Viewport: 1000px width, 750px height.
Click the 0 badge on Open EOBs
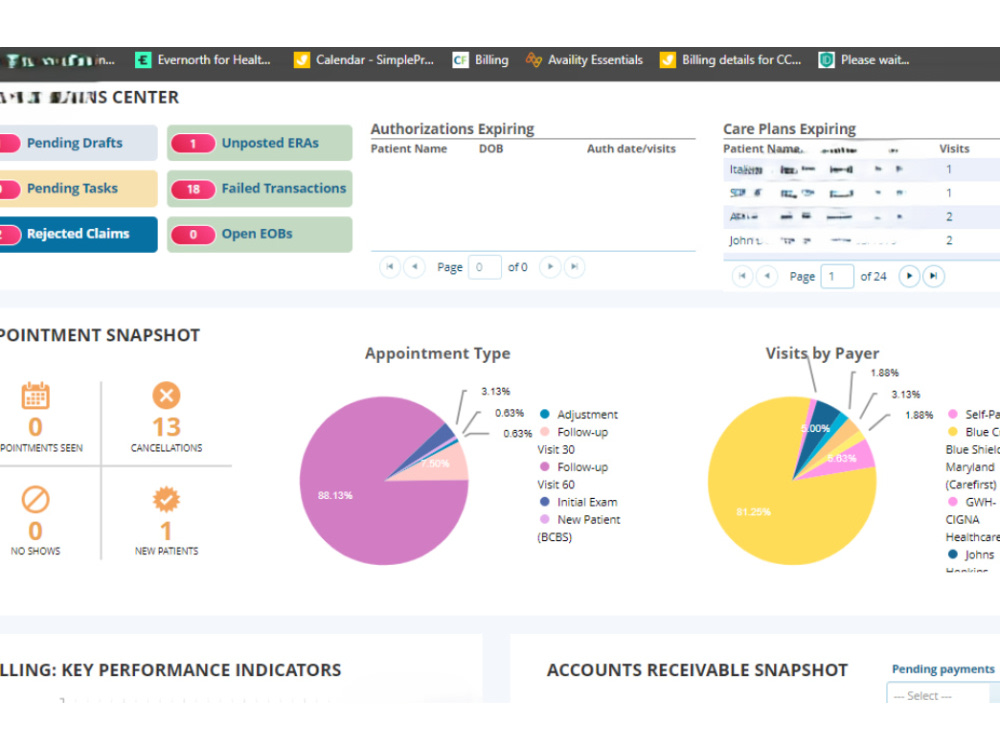tap(193, 235)
